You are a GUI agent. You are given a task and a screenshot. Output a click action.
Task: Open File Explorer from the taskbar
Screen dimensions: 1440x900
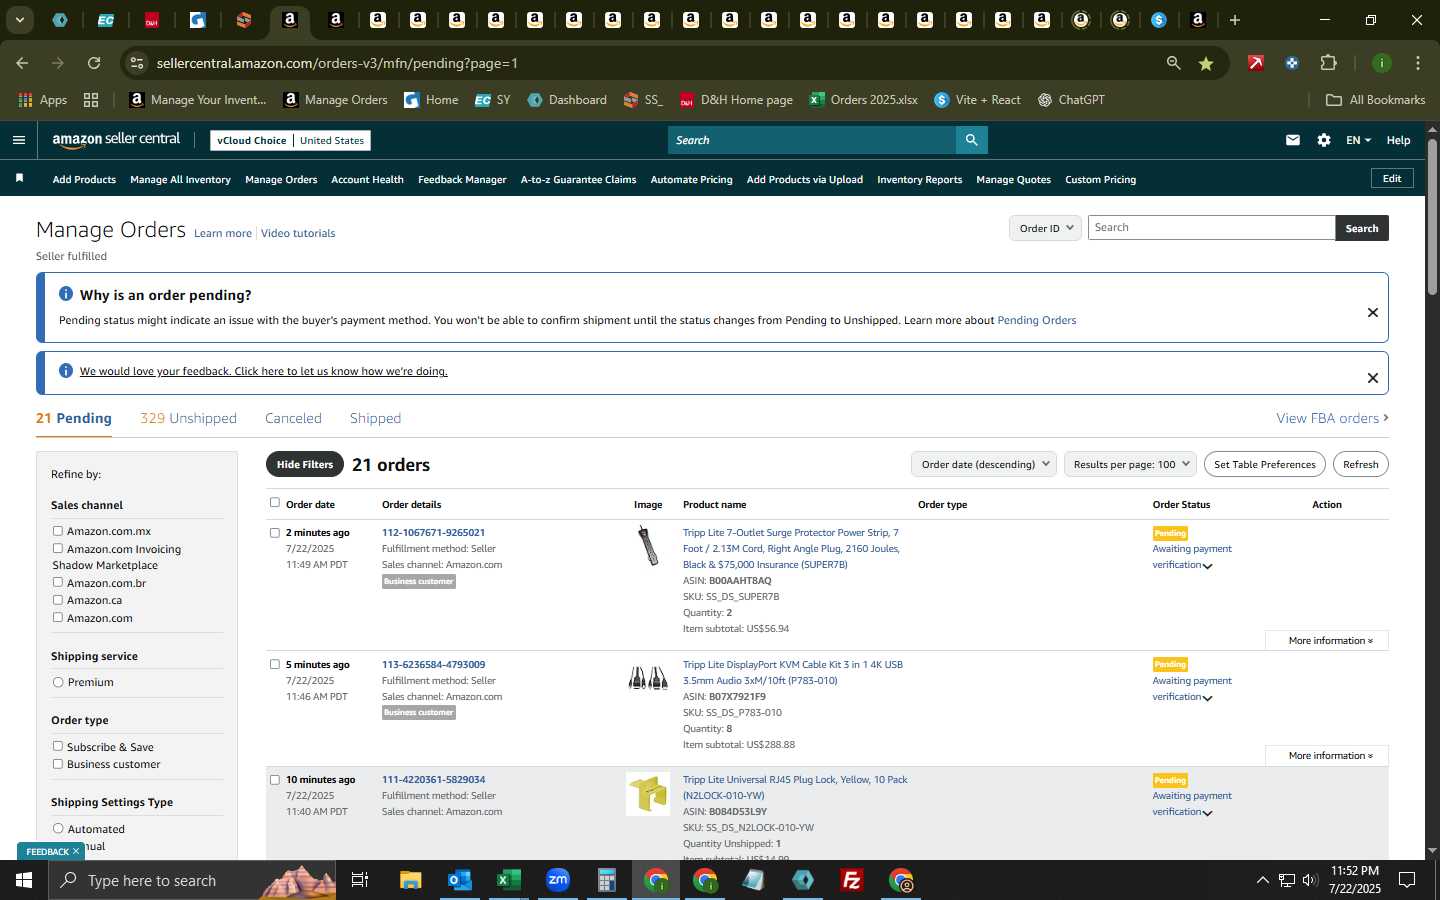[x=410, y=880]
